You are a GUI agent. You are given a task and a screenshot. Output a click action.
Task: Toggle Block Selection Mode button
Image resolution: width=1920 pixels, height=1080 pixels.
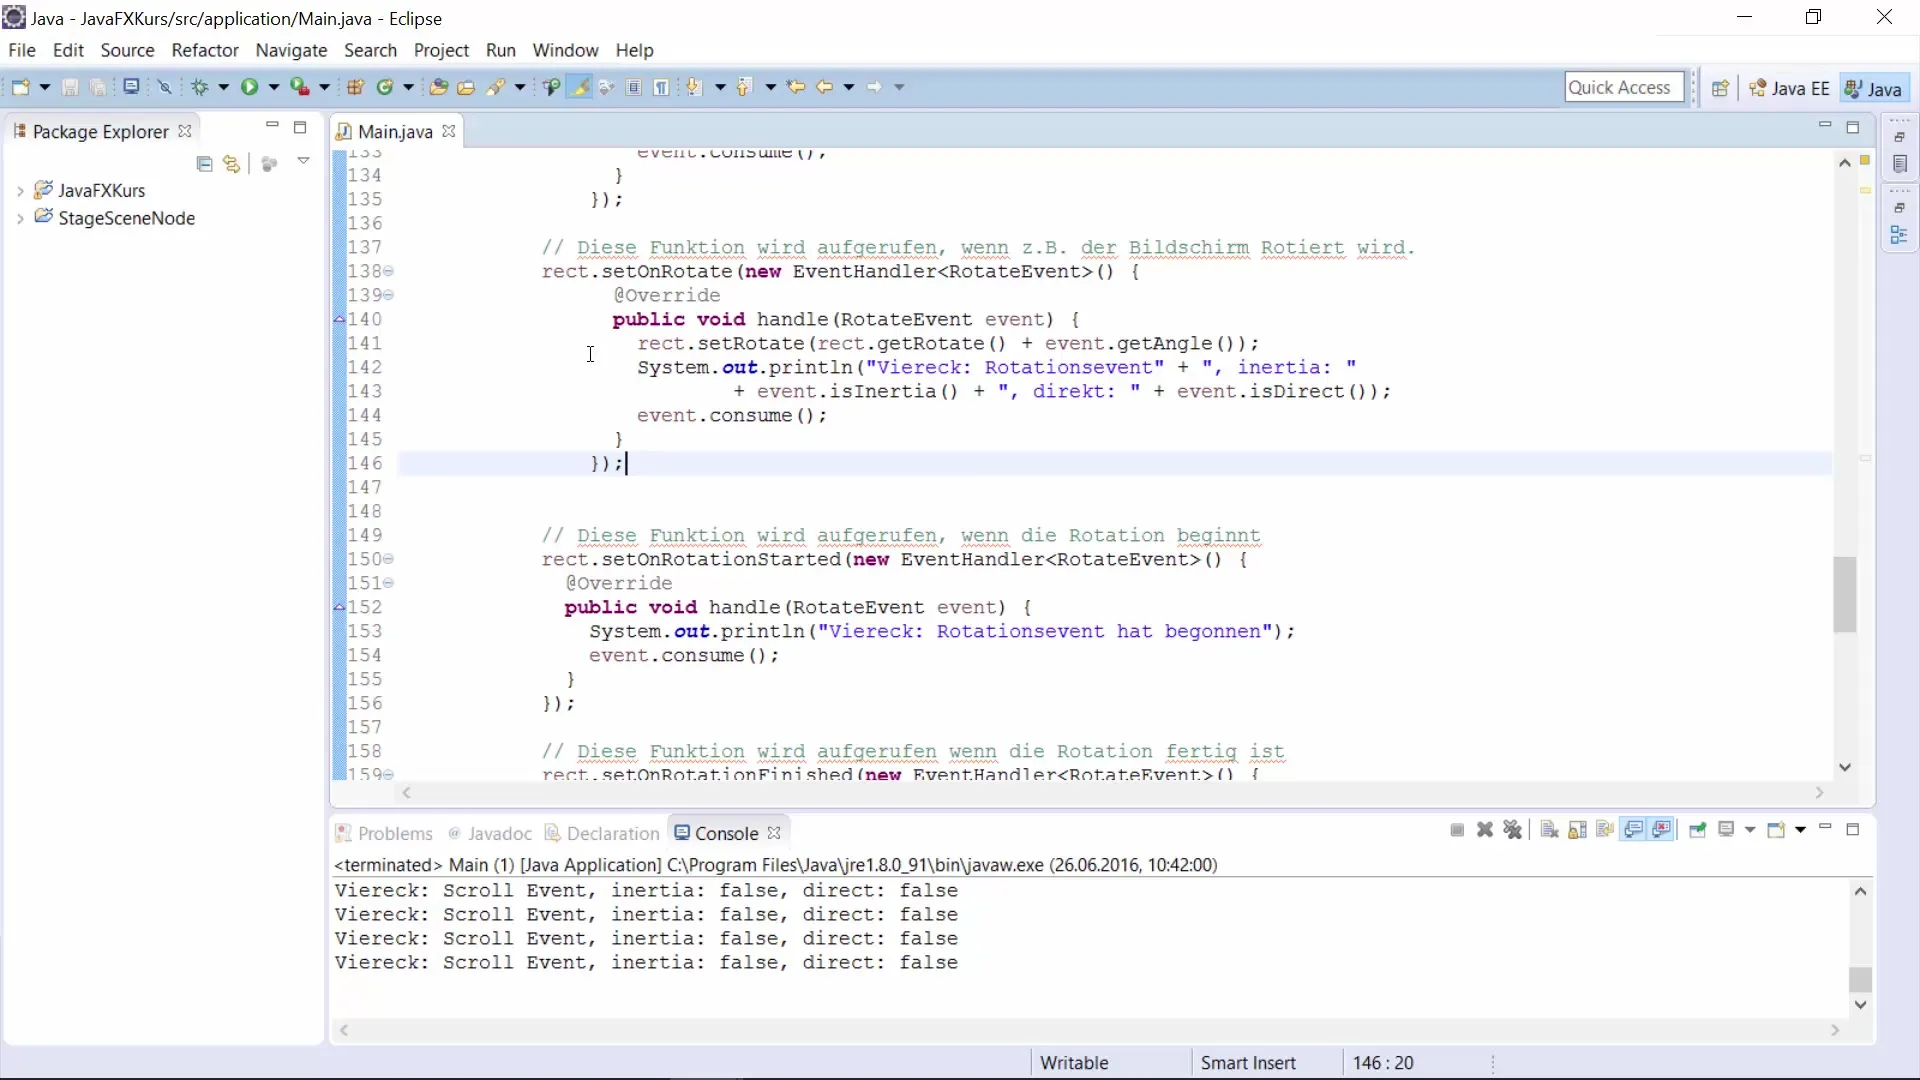click(x=634, y=87)
